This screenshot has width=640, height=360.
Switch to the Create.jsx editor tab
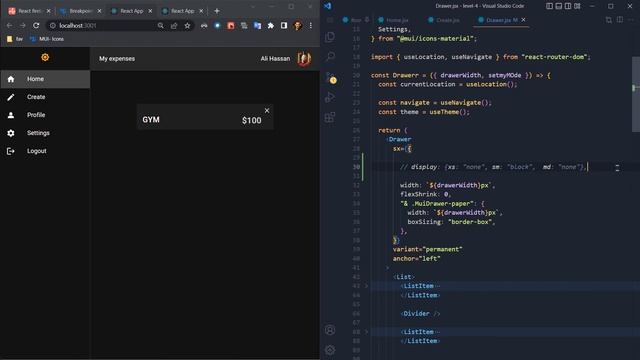click(444, 20)
